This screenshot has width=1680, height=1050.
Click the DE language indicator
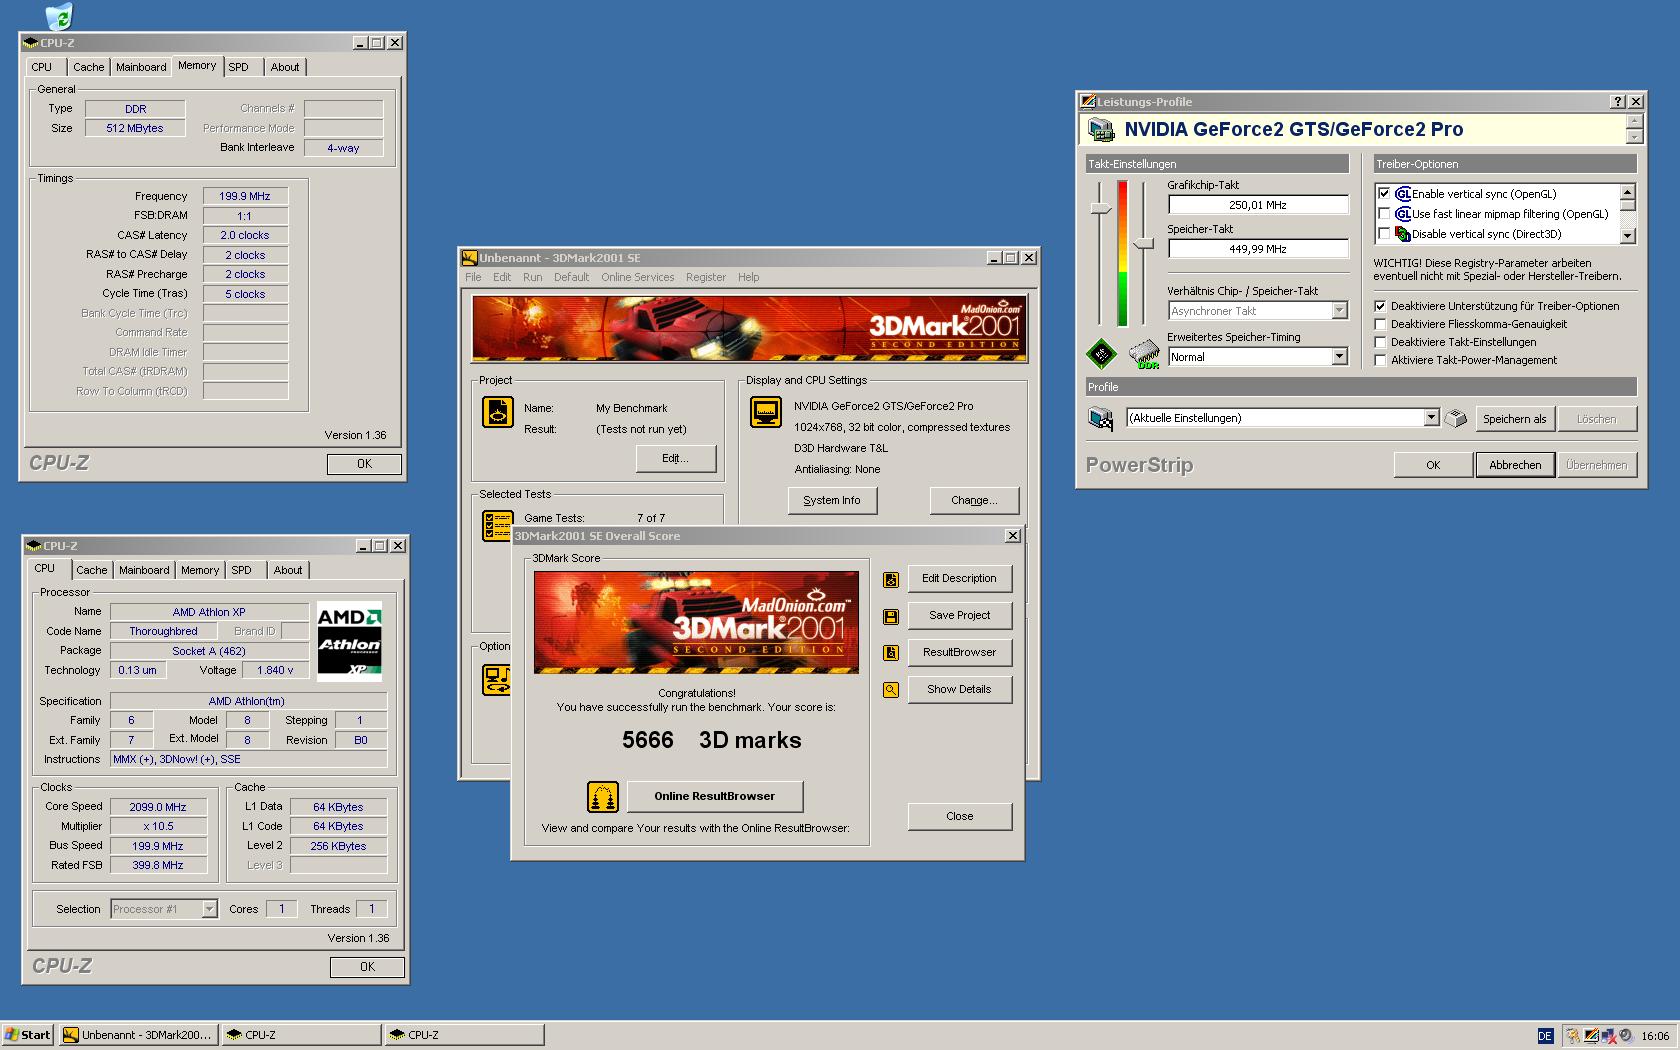(1545, 1036)
